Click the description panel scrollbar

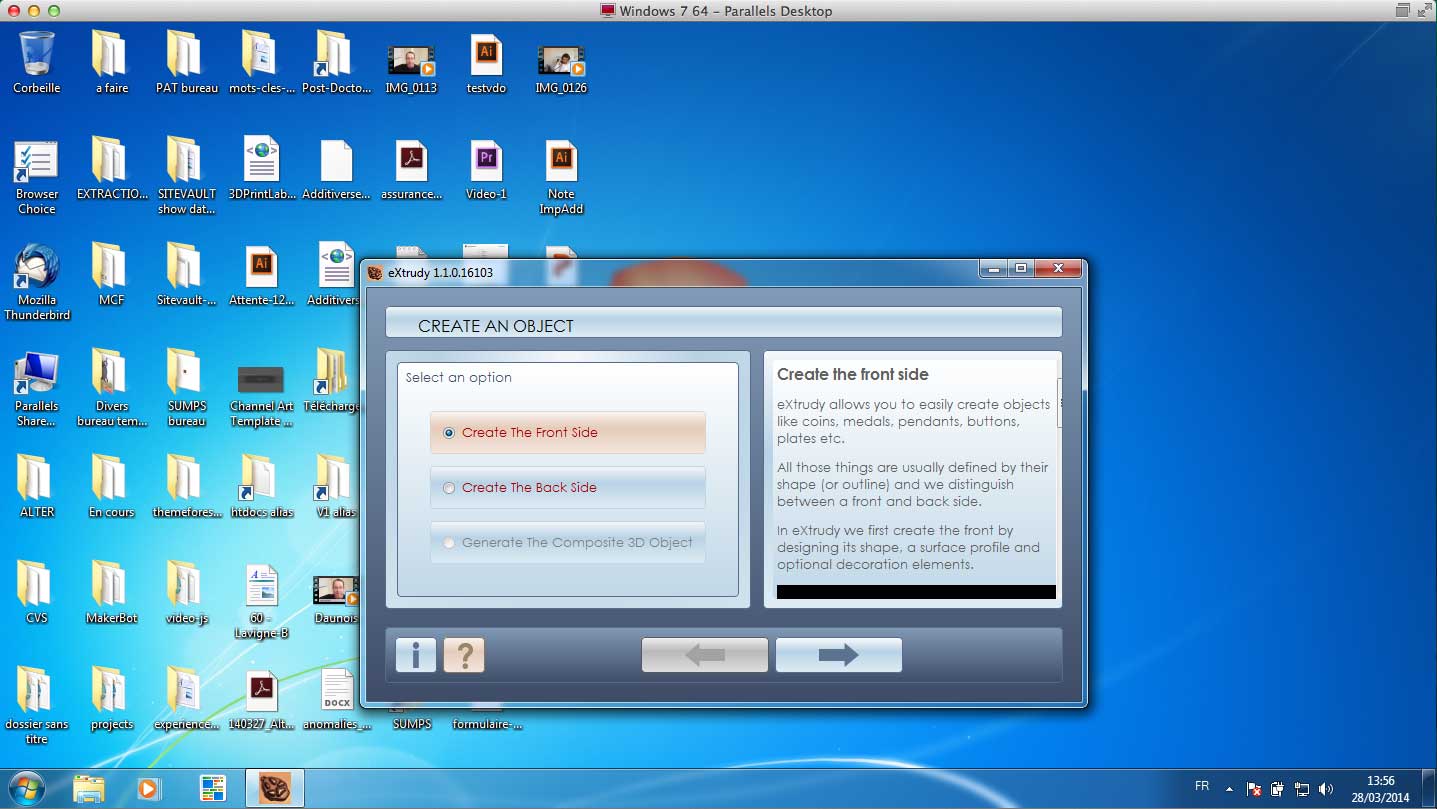click(1058, 404)
